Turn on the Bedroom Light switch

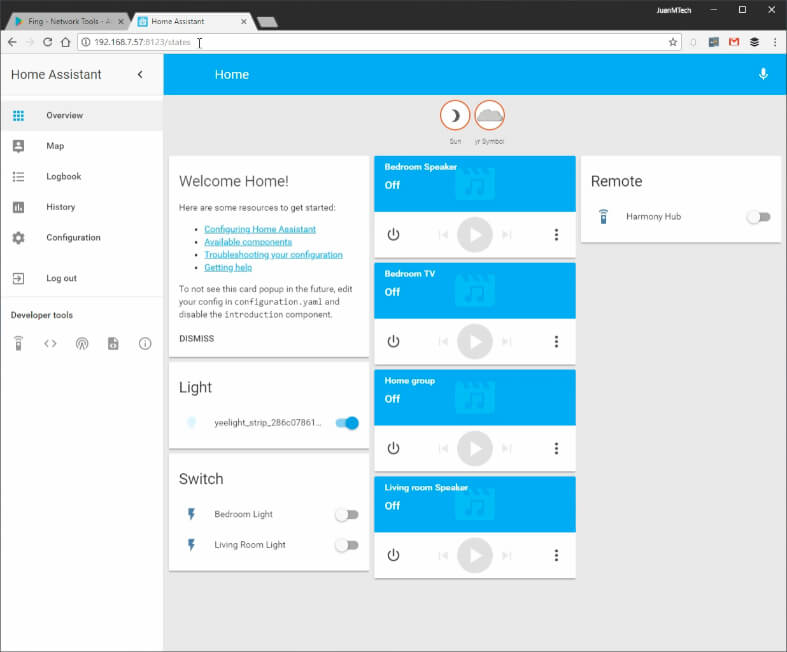click(347, 514)
